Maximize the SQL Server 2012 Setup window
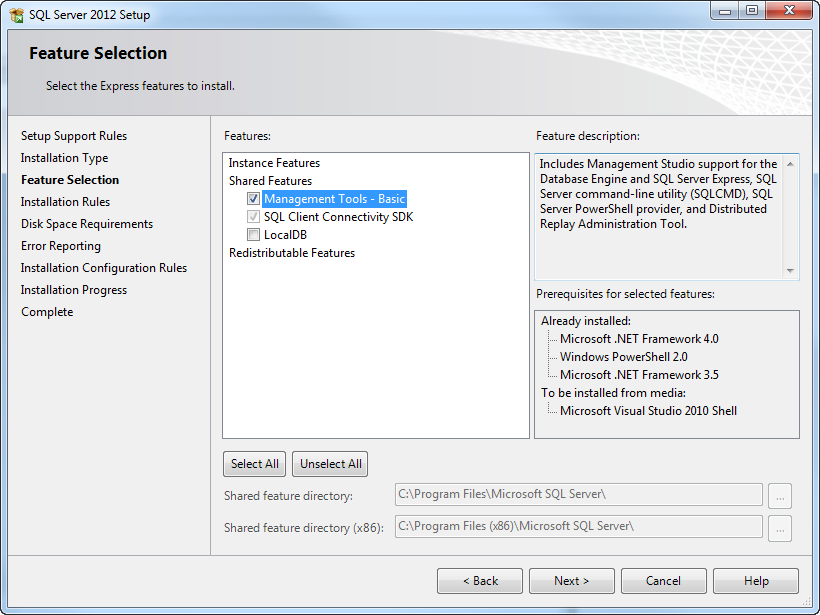This screenshot has height=615, width=820. coord(751,11)
